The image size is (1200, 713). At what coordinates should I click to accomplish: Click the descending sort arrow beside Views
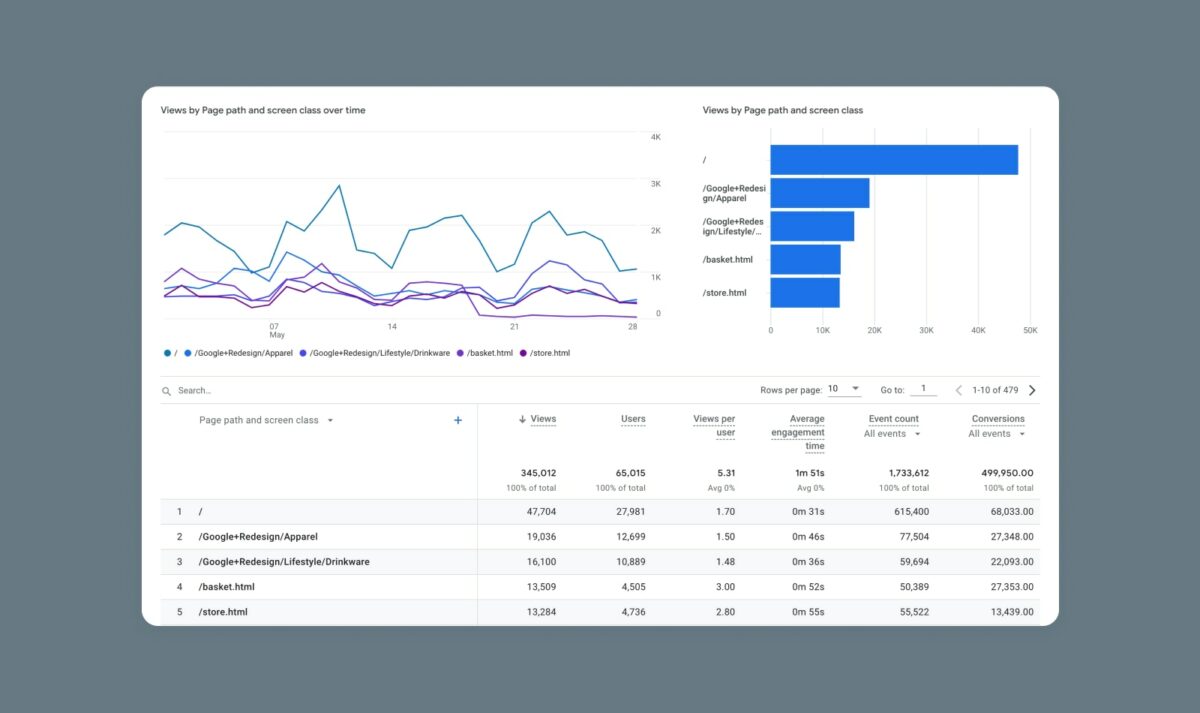point(524,418)
